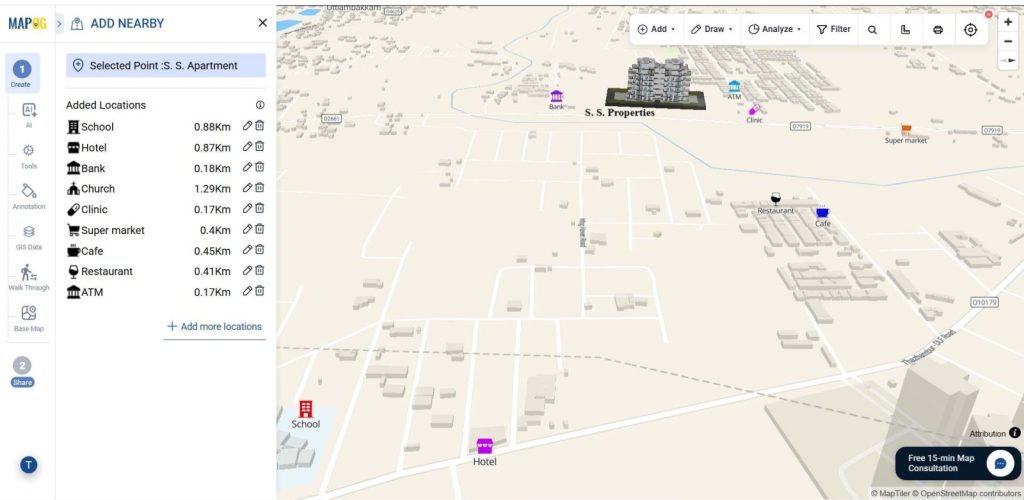Open the GIS Data sidebar section

(x=29, y=238)
